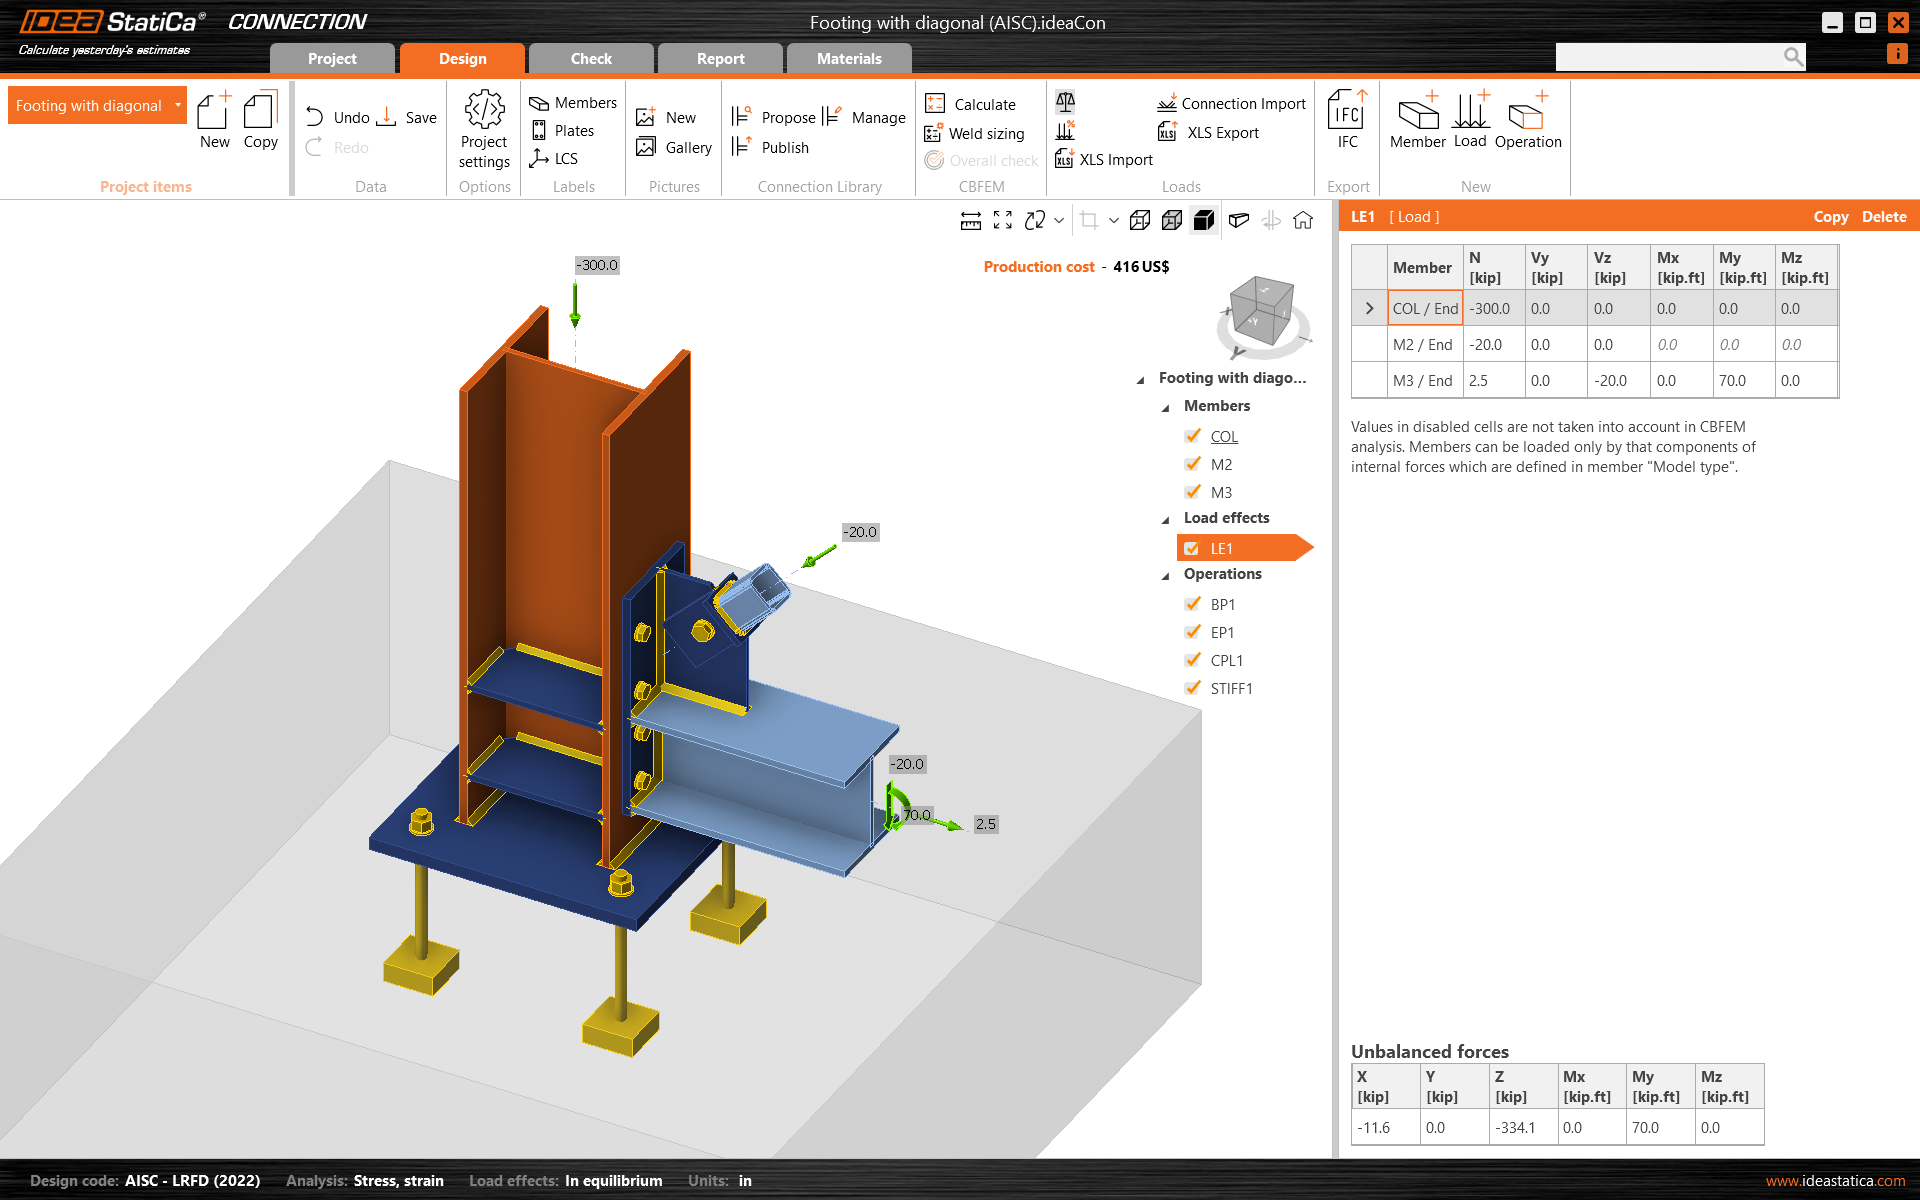
Task: Collapse the Load effects tree branch
Action: [x=1165, y=519]
